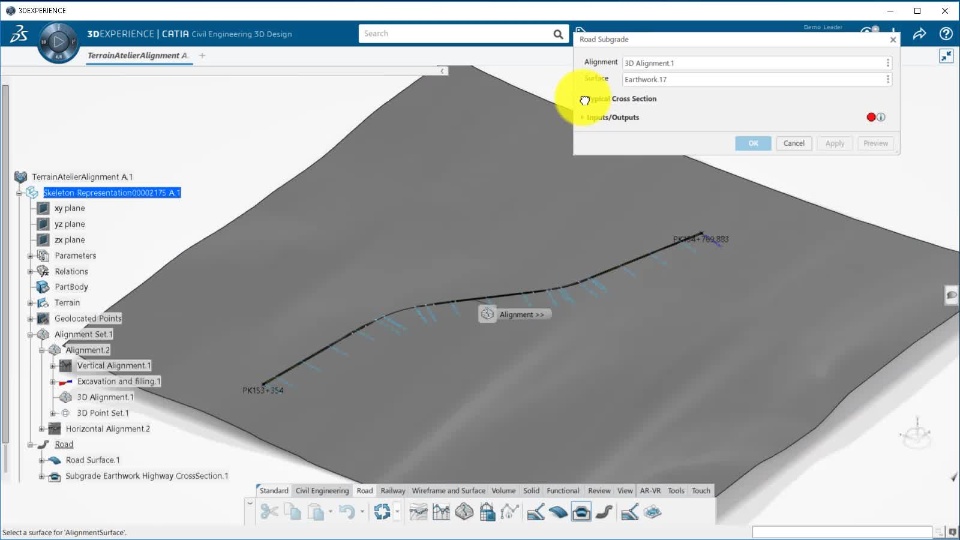Expand the Parameters node

(x=31, y=256)
